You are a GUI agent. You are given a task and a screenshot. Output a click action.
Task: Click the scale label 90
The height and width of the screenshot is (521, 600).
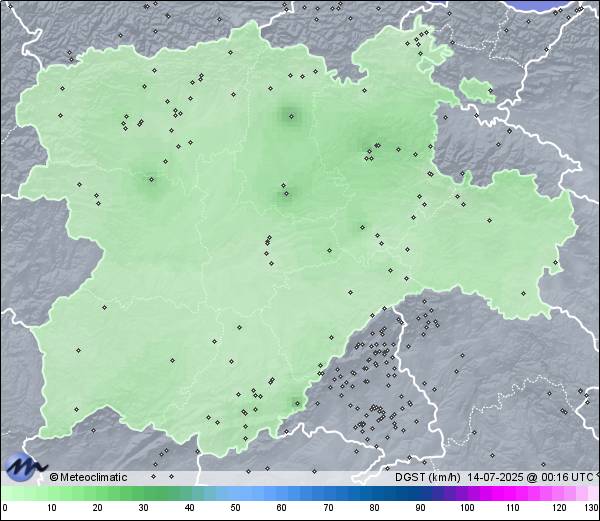pyautogui.click(x=421, y=508)
